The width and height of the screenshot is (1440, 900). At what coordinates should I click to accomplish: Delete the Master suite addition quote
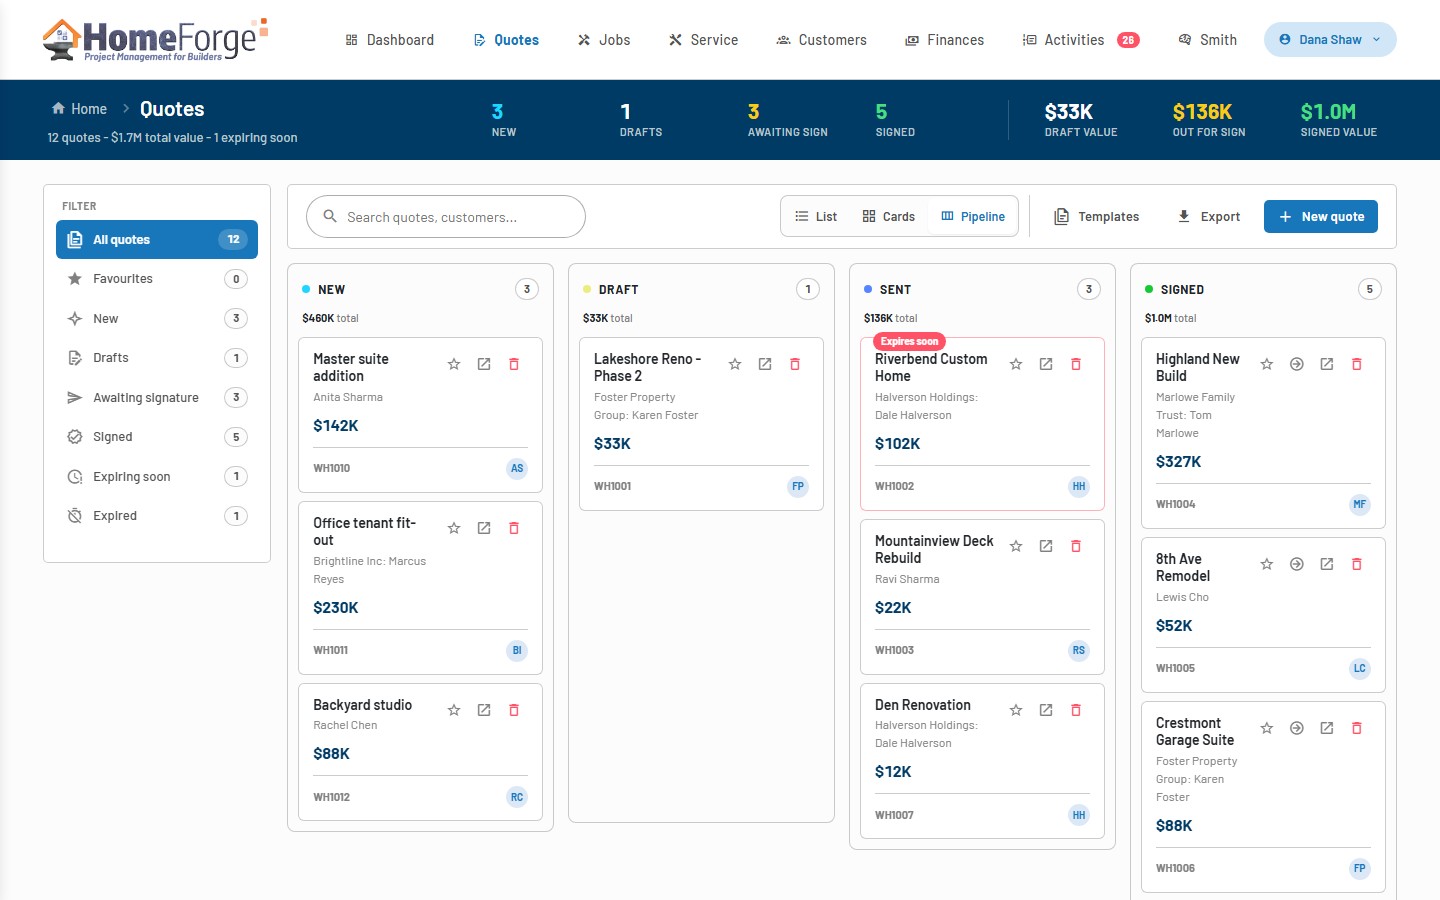(x=514, y=364)
